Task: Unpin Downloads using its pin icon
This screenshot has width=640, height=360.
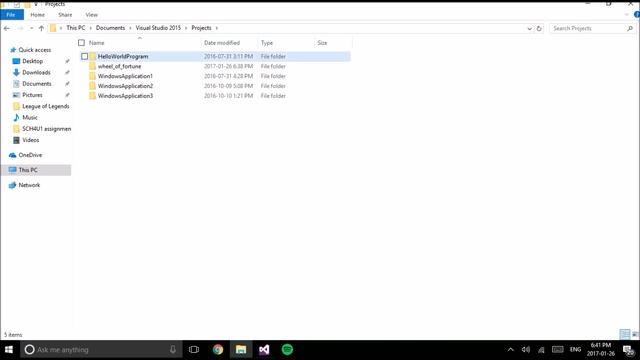Action: (x=67, y=73)
